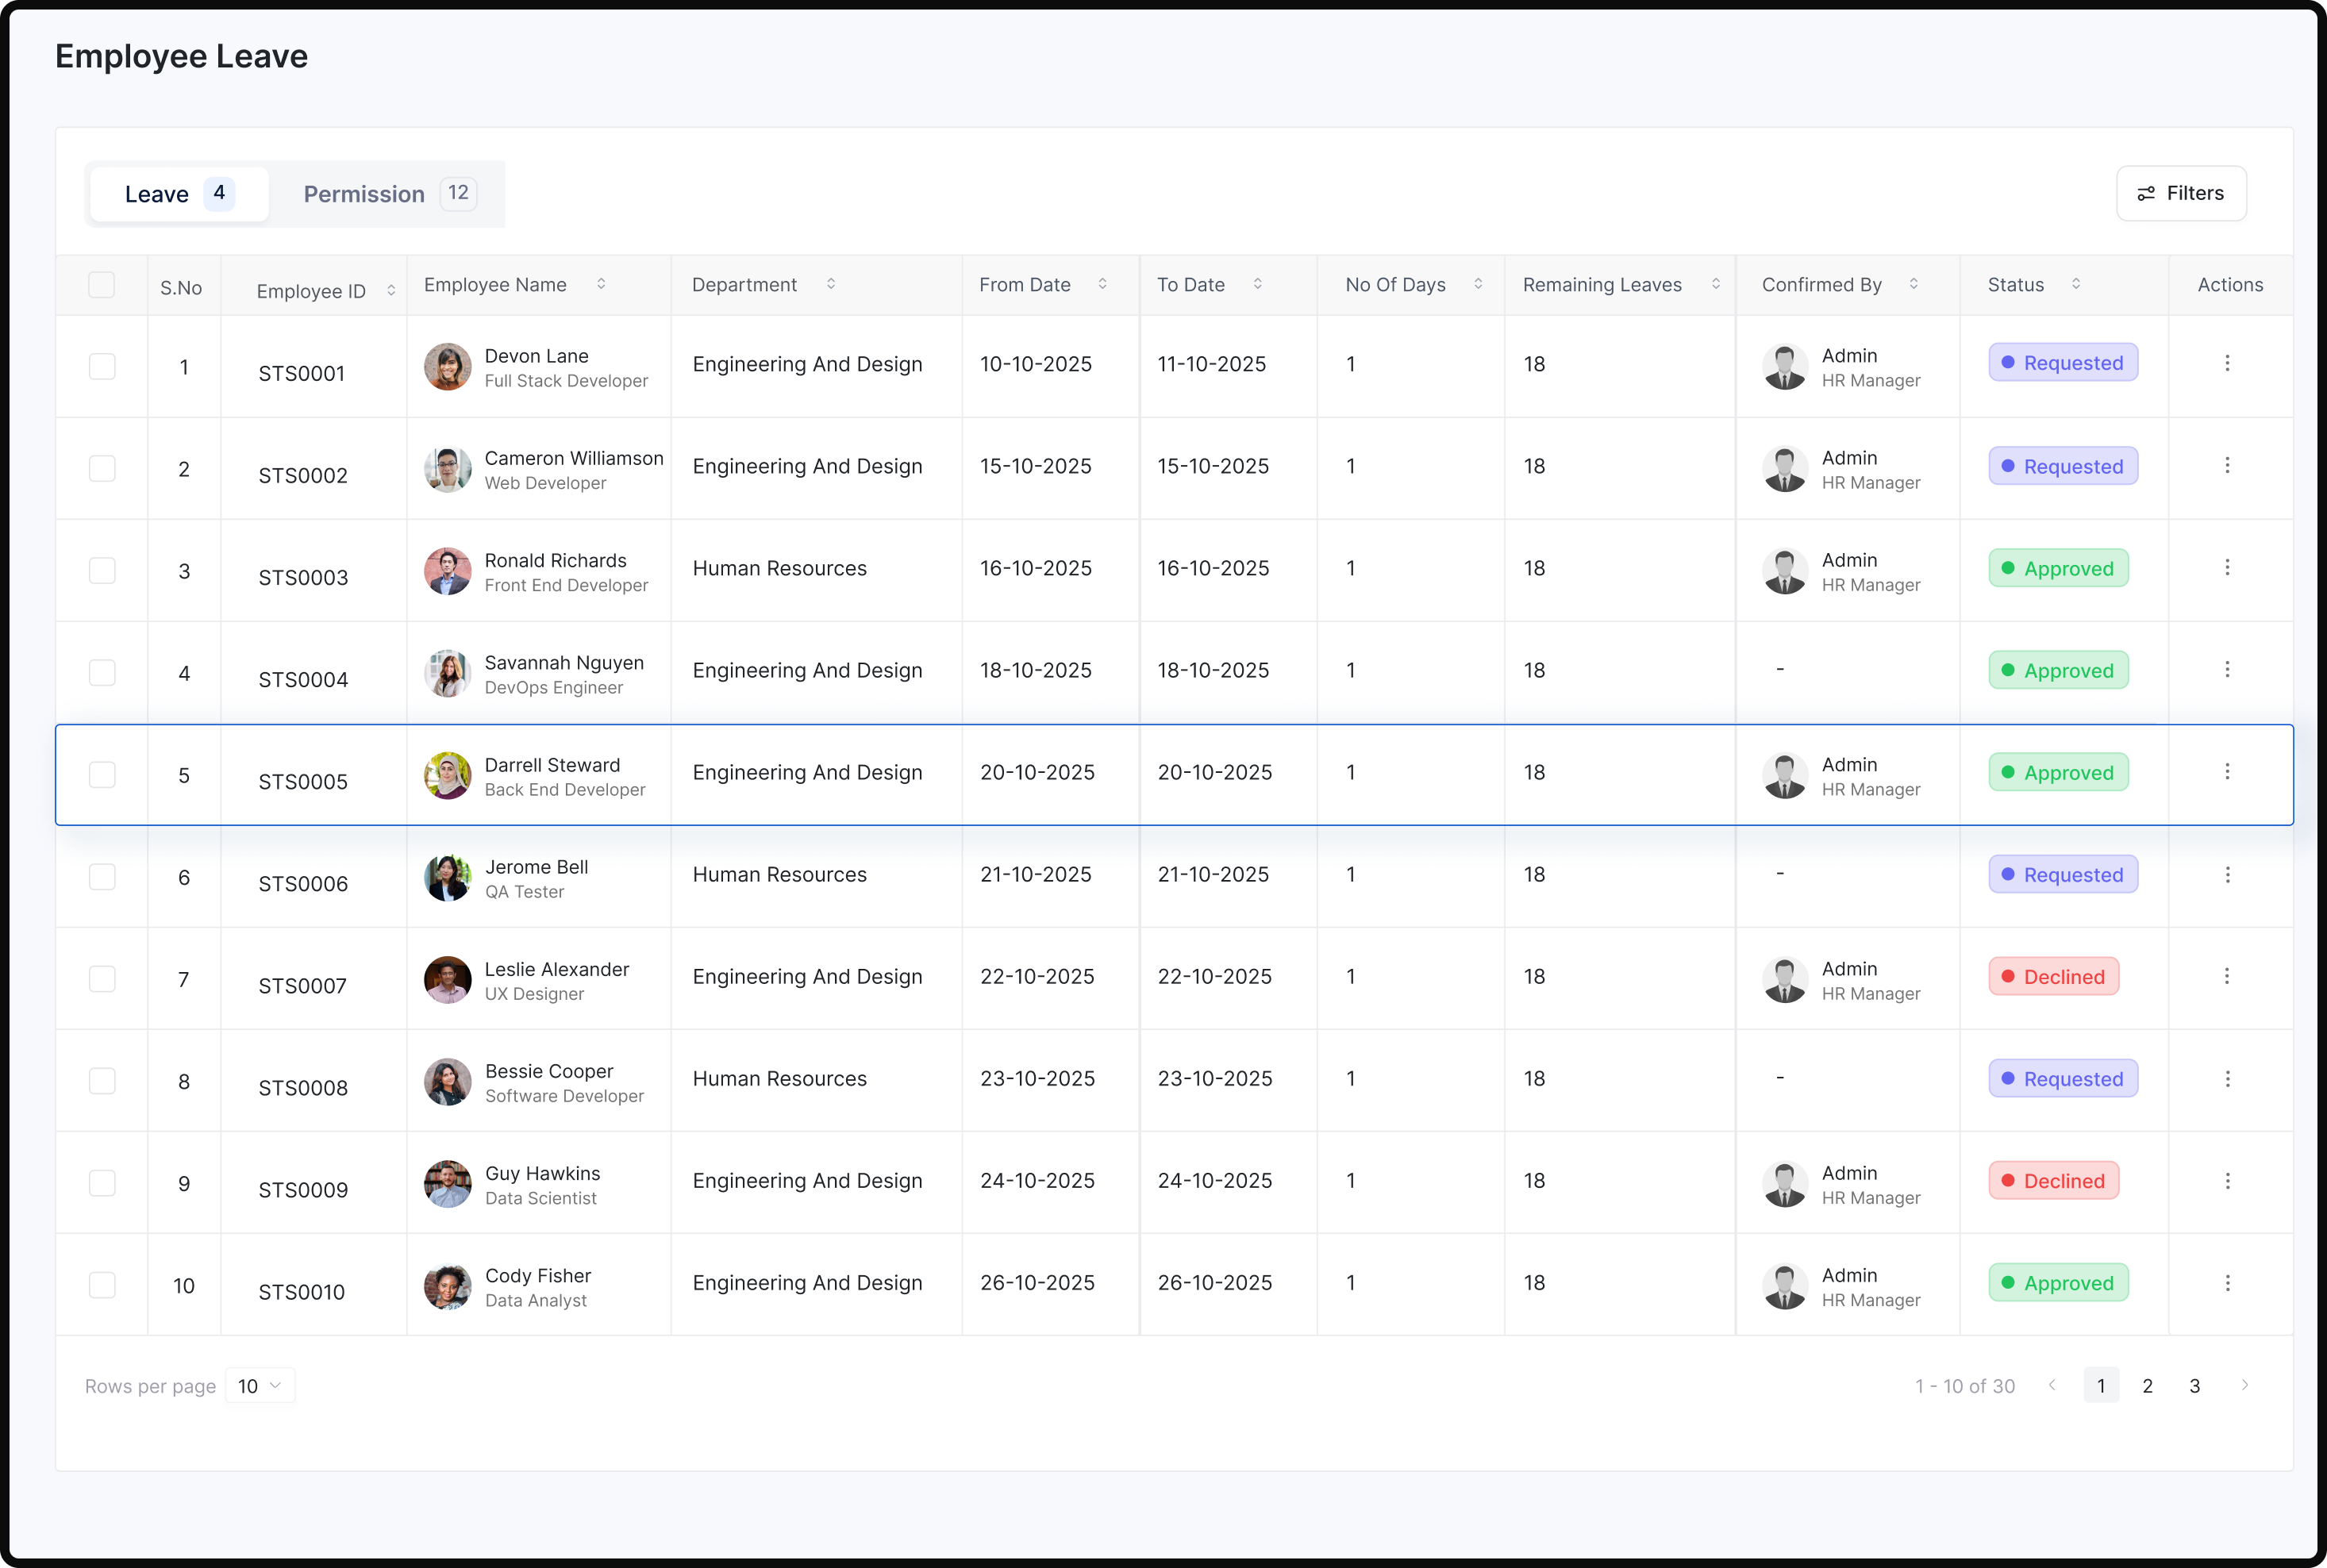The height and width of the screenshot is (1568, 2327).
Task: Go to the previous page using the chevron
Action: click(x=2053, y=1385)
